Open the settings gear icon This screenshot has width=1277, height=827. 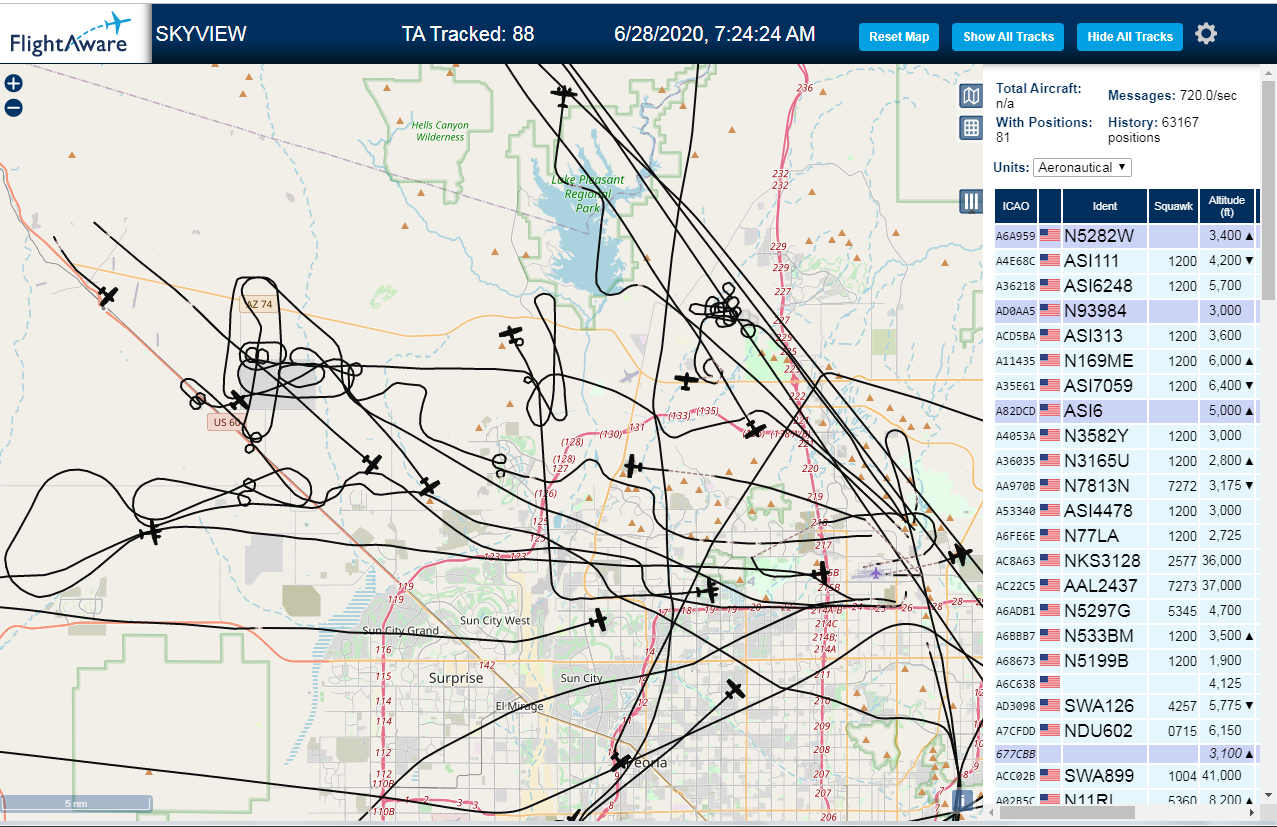click(1206, 34)
